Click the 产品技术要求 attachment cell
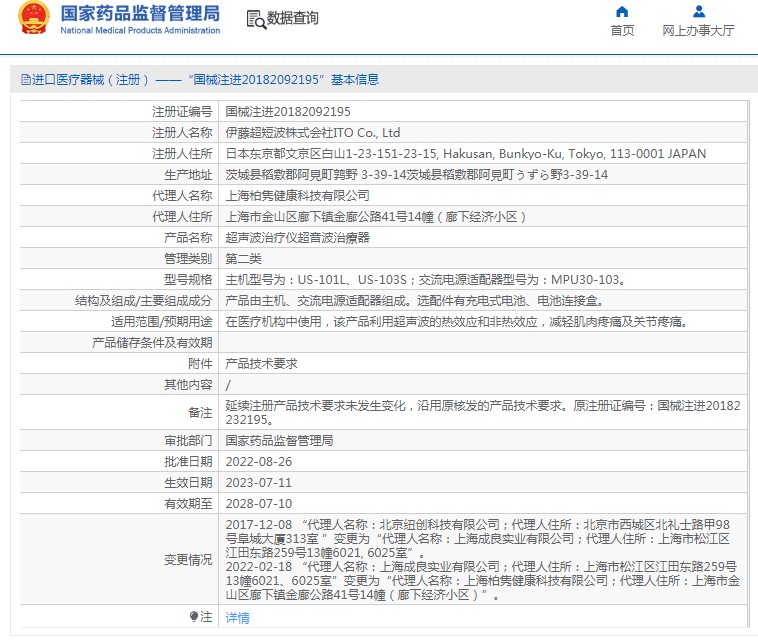 click(x=261, y=364)
